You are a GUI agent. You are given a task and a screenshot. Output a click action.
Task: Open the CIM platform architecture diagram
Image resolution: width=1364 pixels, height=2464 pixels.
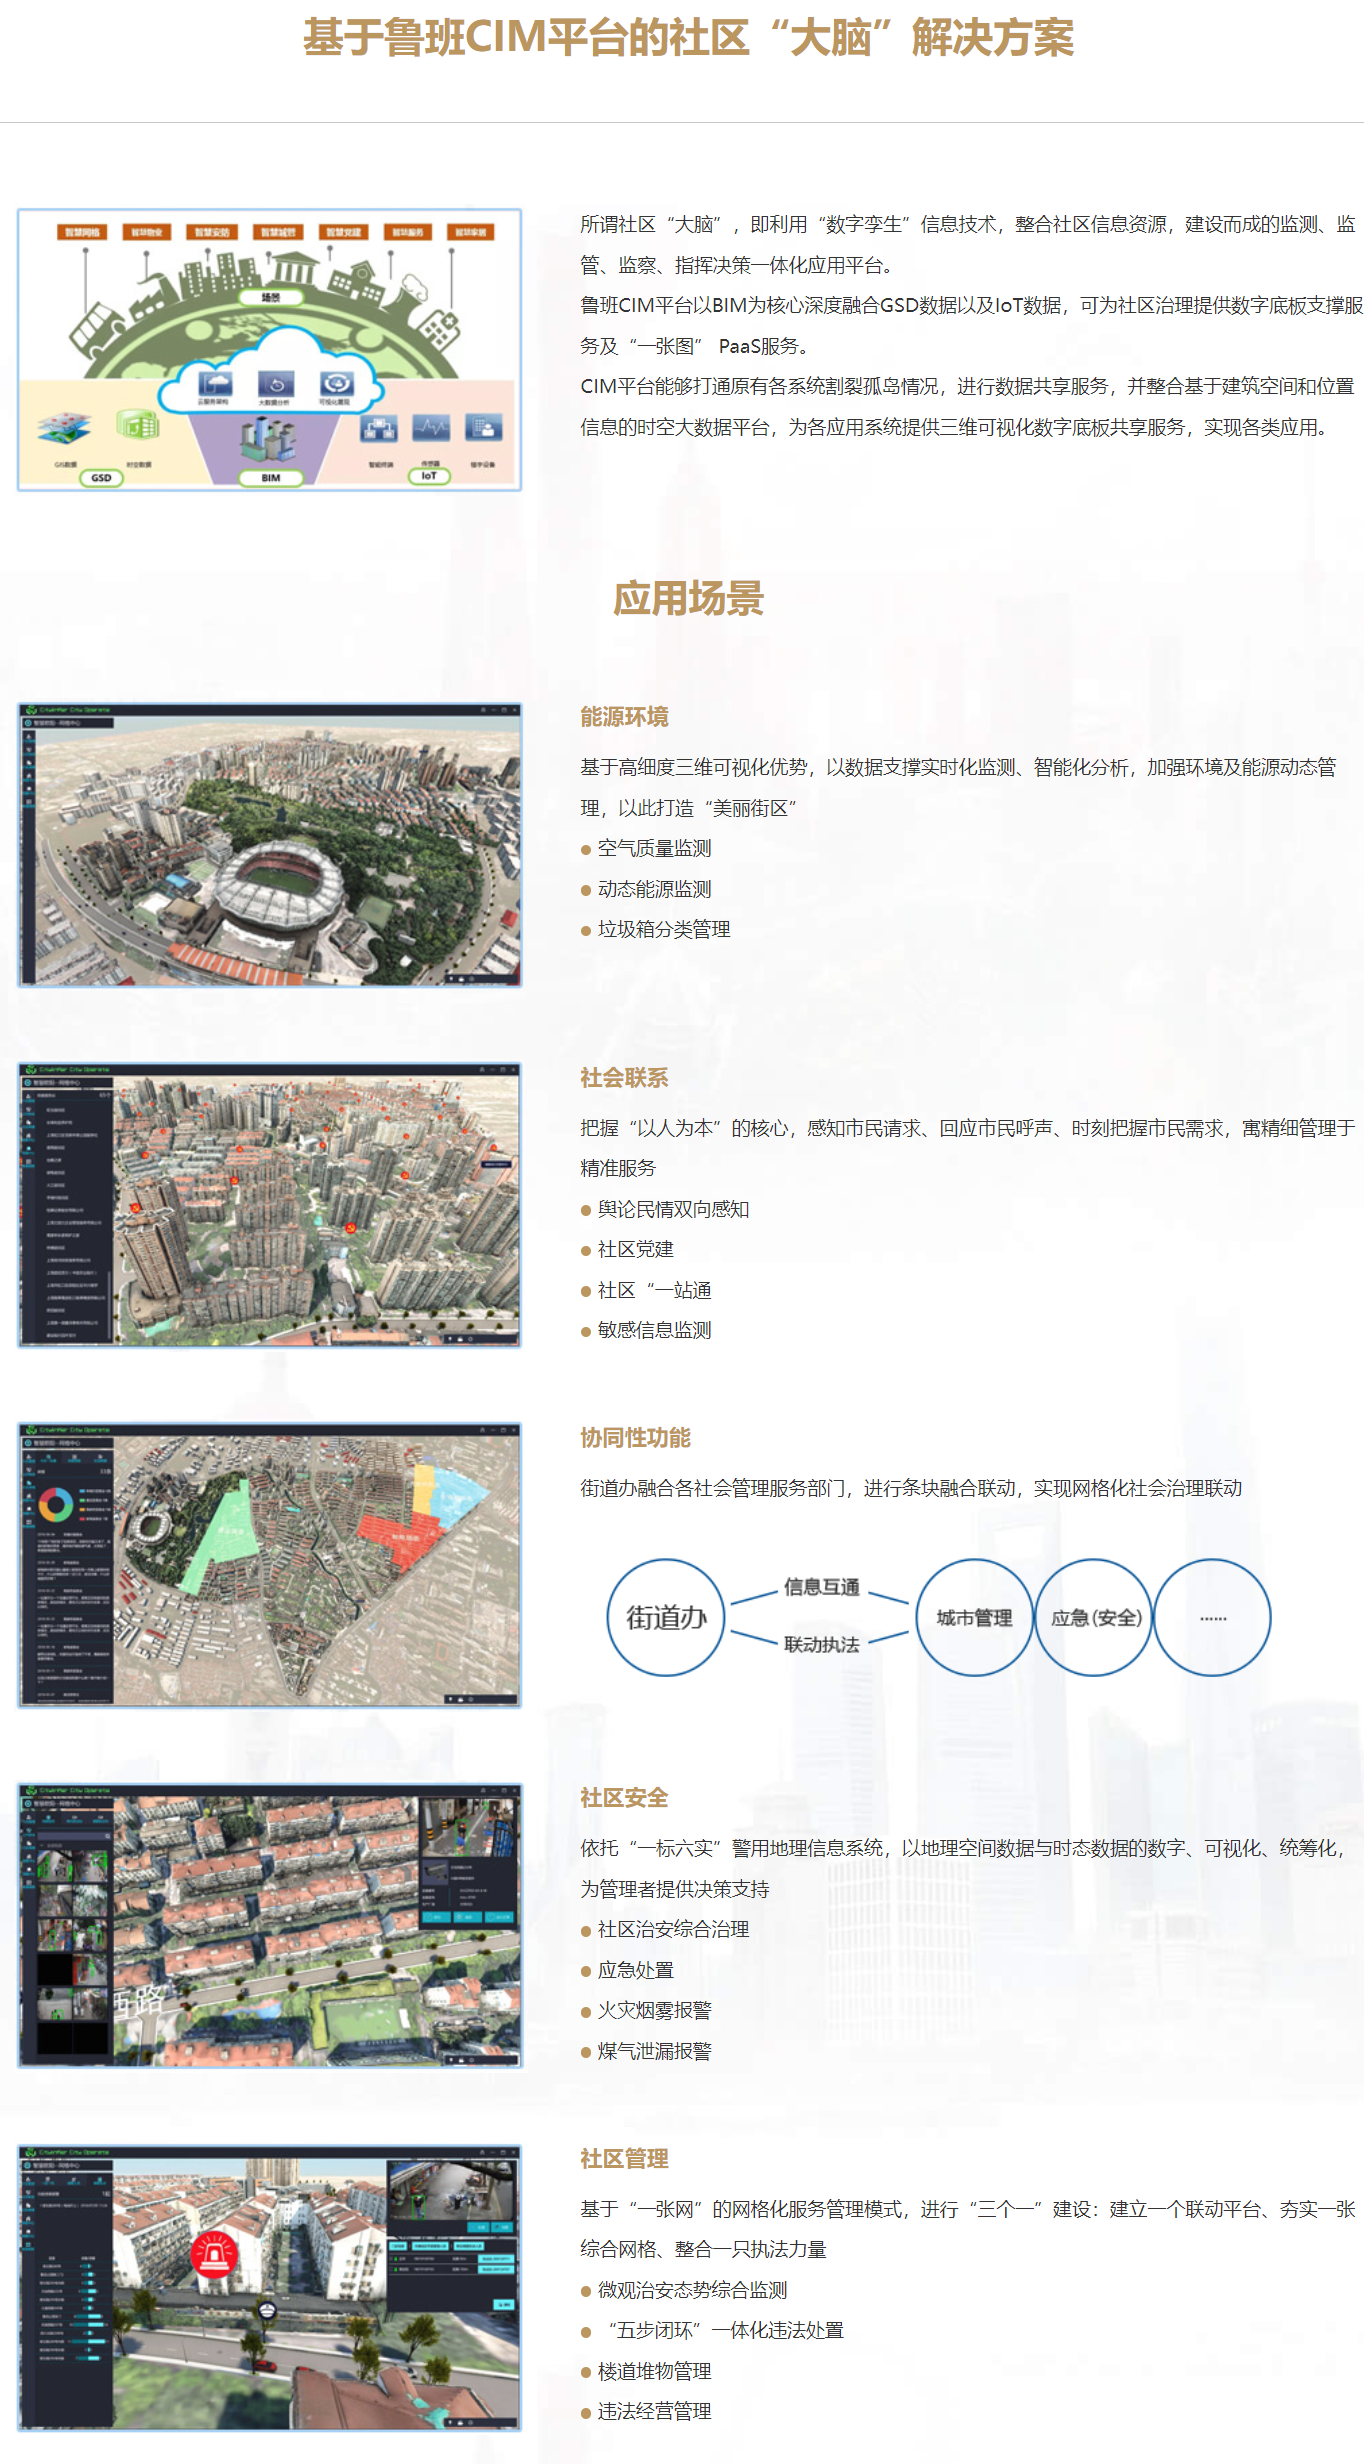270,350
